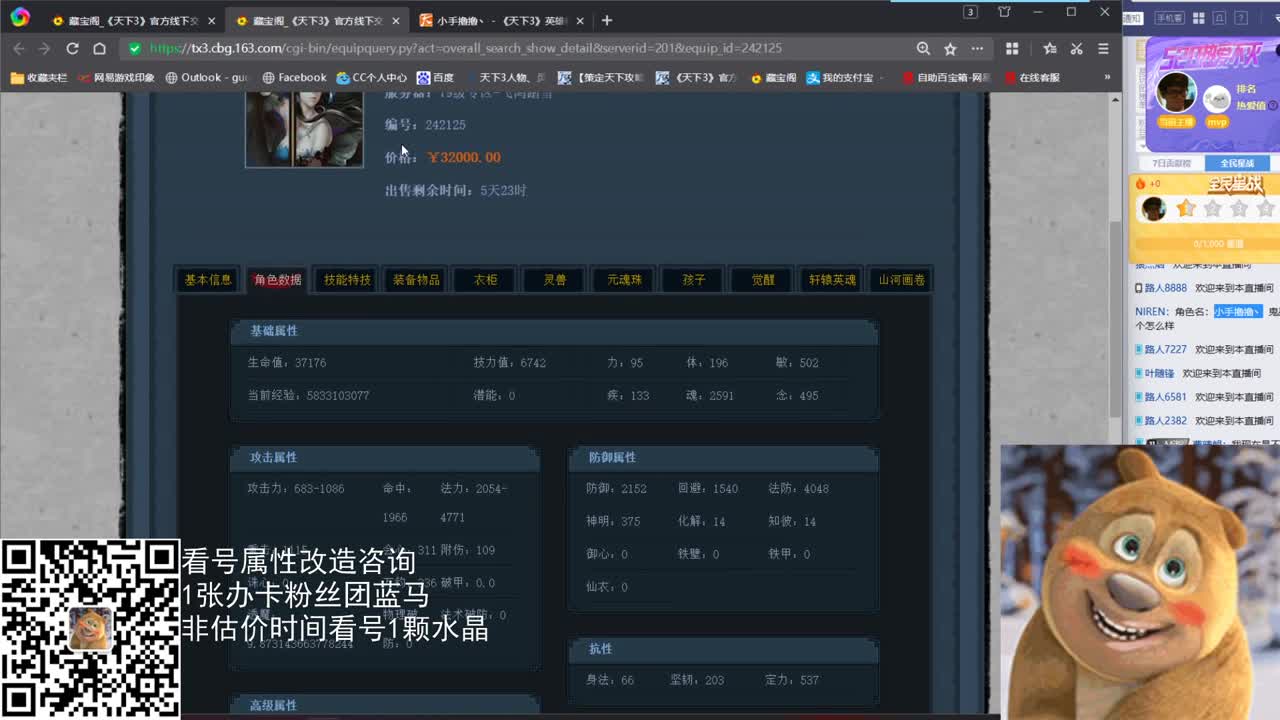Screen dimensions: 1280x720
Task: Open the extensions grid icon in toolbar
Action: coord(1012,48)
